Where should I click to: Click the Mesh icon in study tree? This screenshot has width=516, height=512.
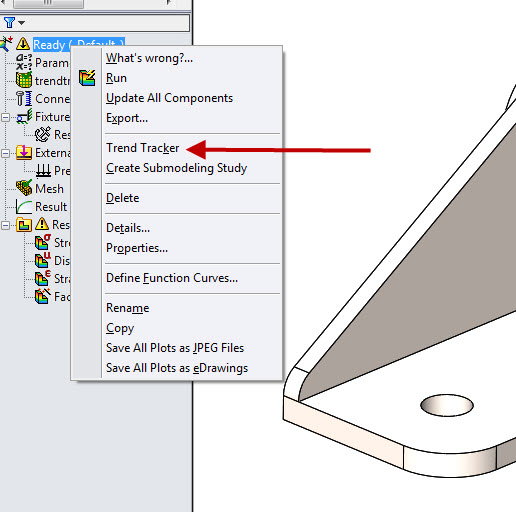[24, 188]
